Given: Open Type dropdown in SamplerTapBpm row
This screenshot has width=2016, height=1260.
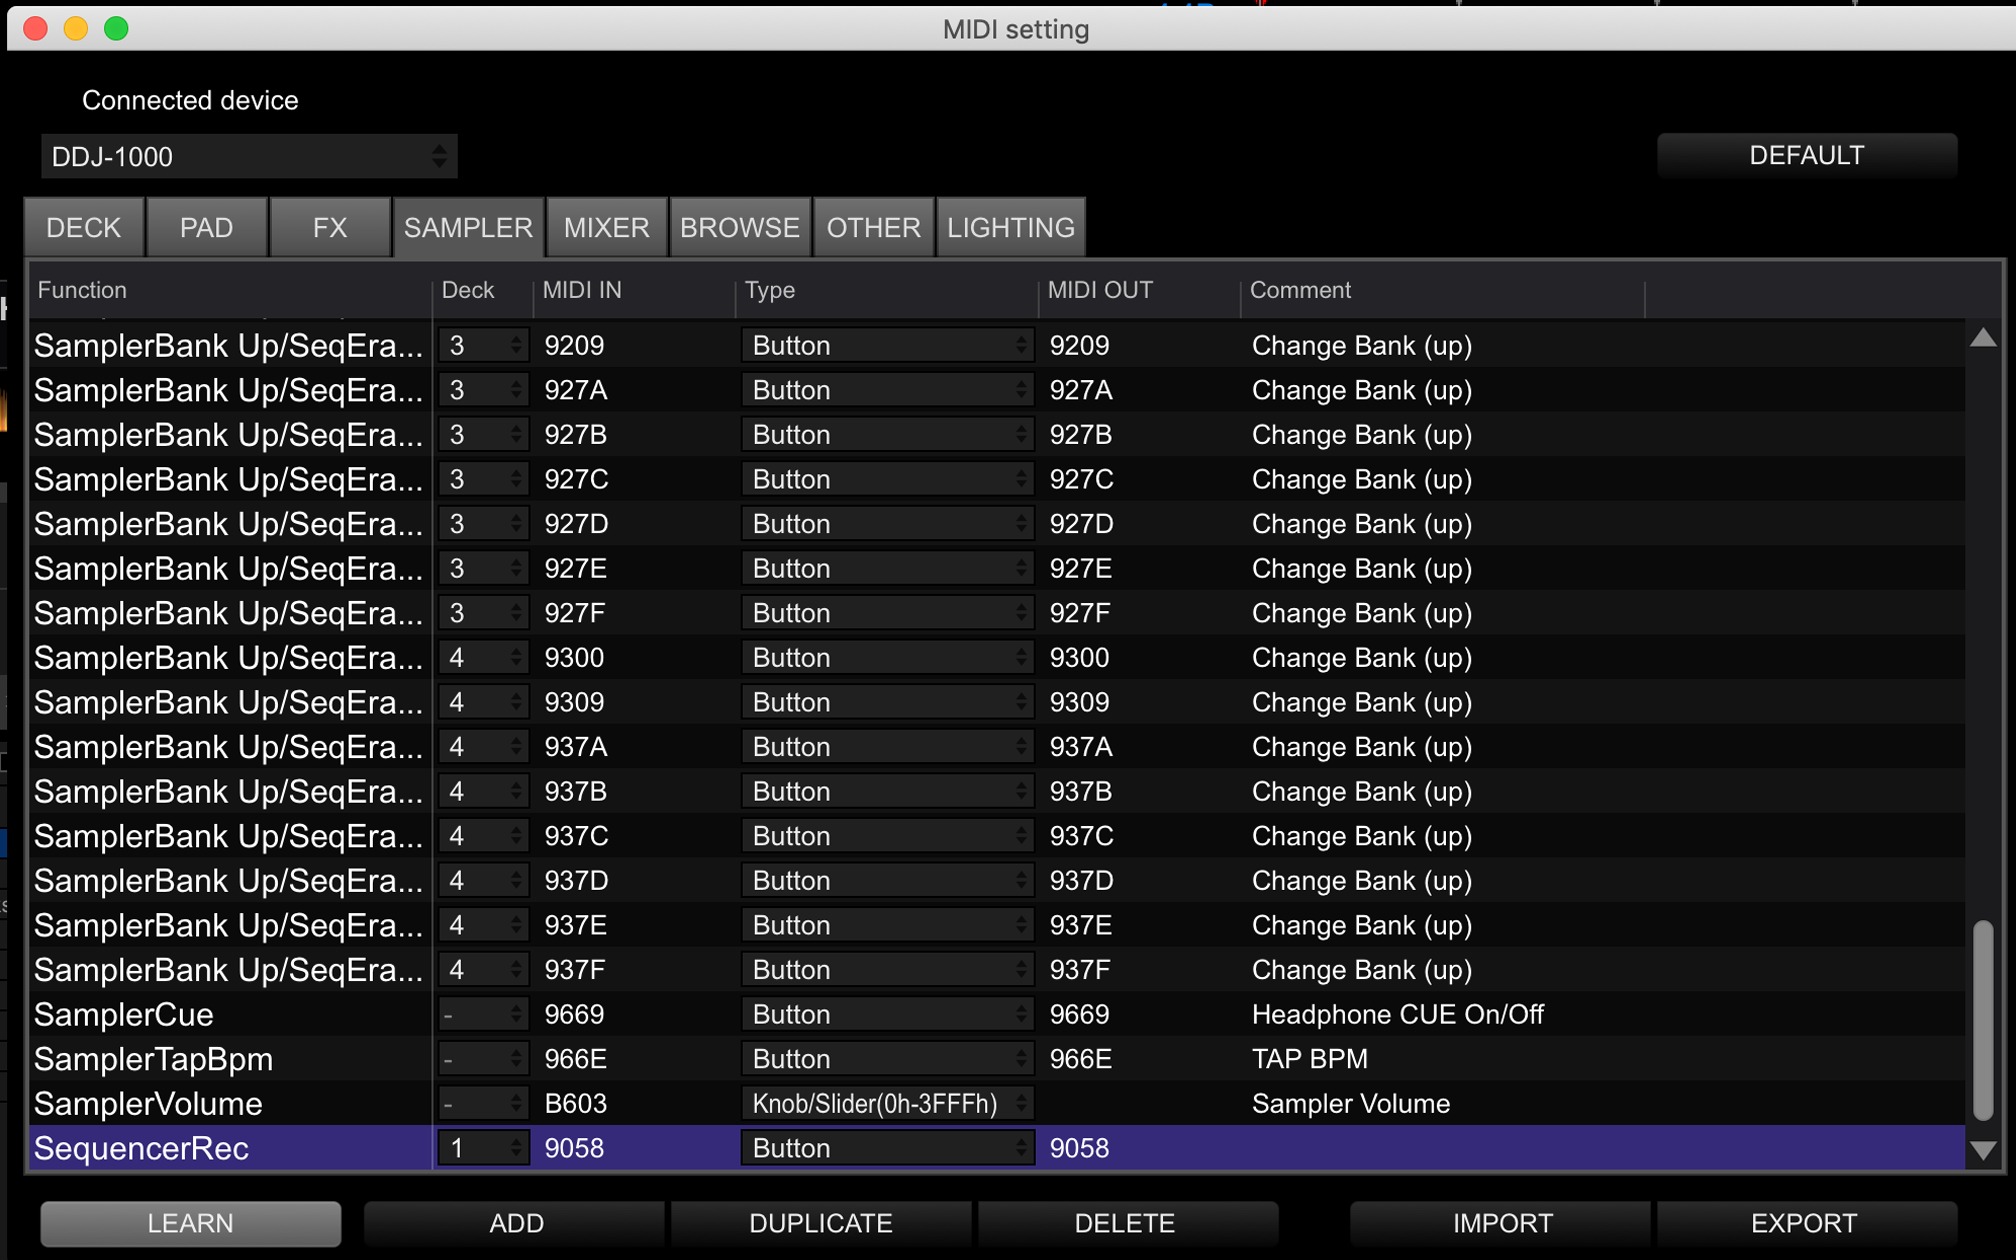Looking at the screenshot, I should [x=886, y=1059].
